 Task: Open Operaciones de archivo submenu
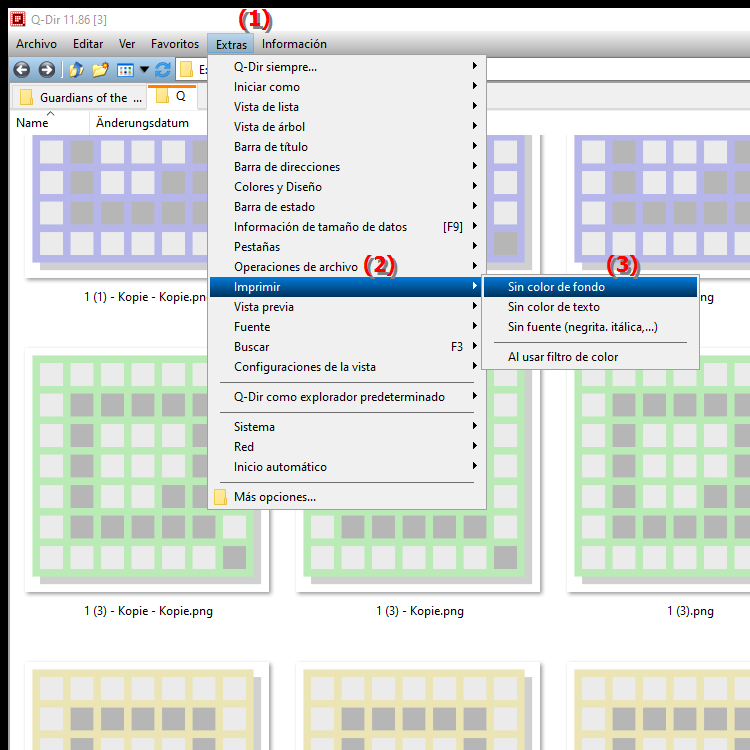pos(348,267)
